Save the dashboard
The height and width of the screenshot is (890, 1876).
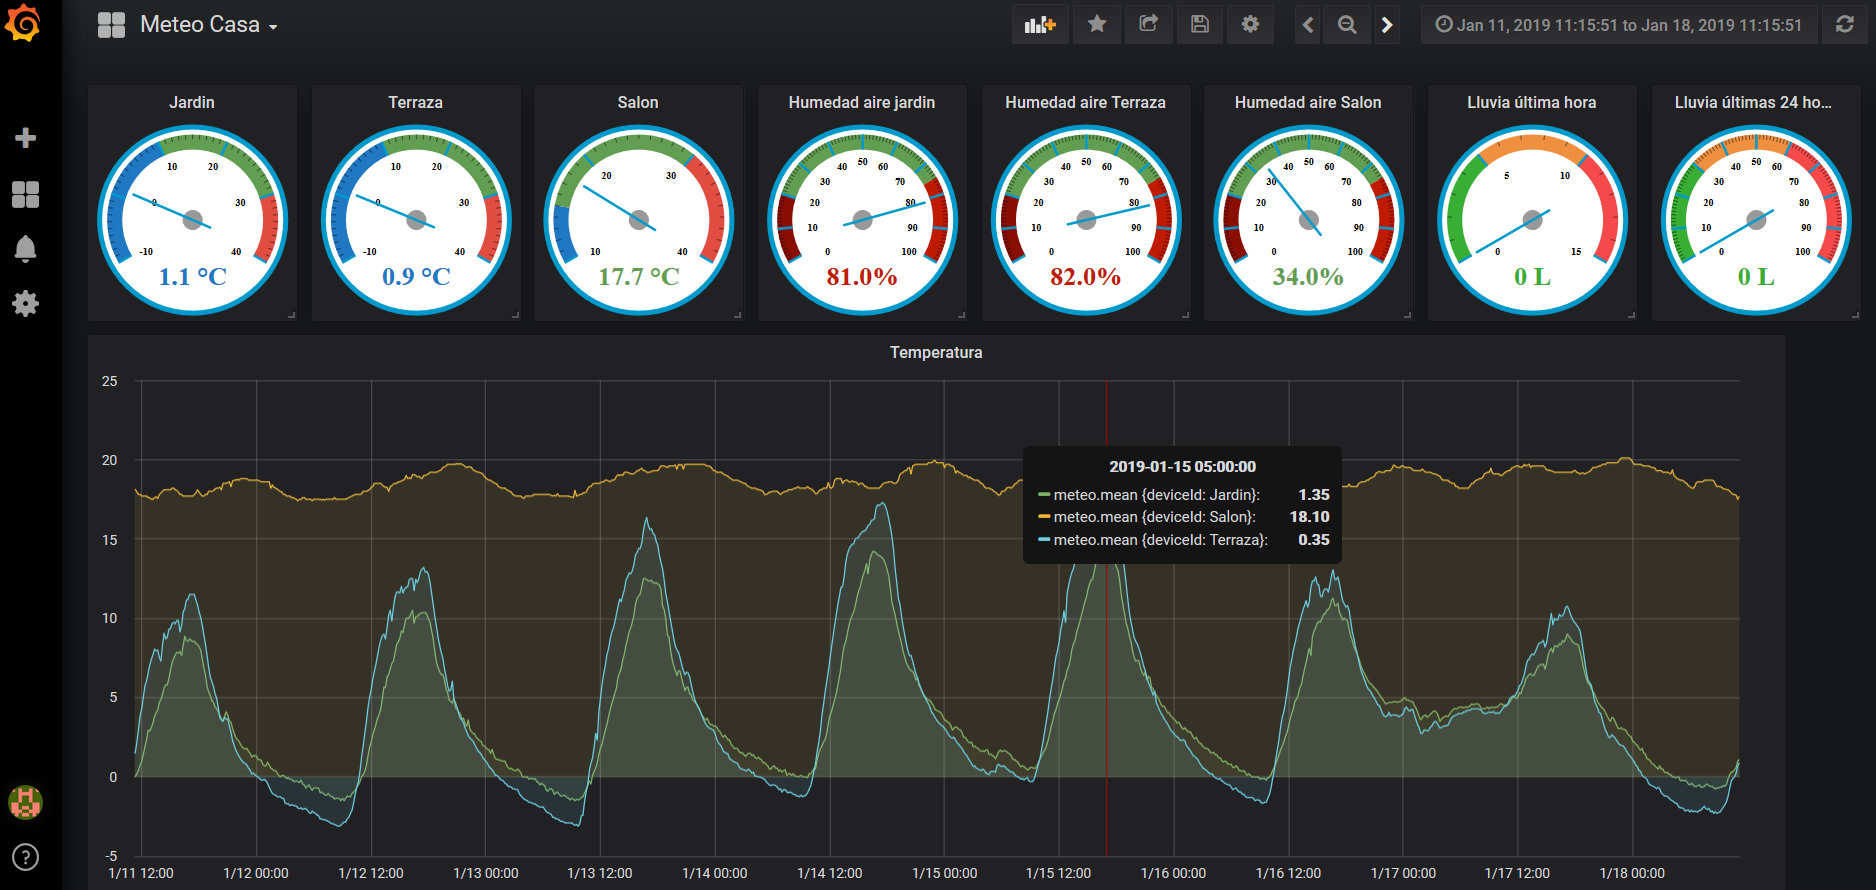(1200, 24)
